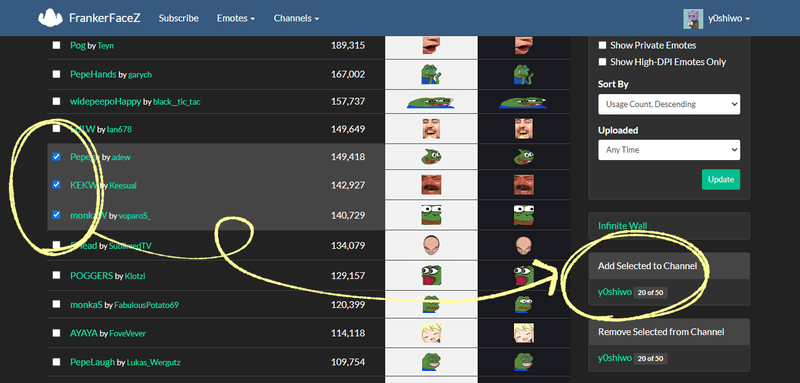Open the AYAYA emote link
Viewport: 800px width, 383px height.
pyautogui.click(x=84, y=333)
